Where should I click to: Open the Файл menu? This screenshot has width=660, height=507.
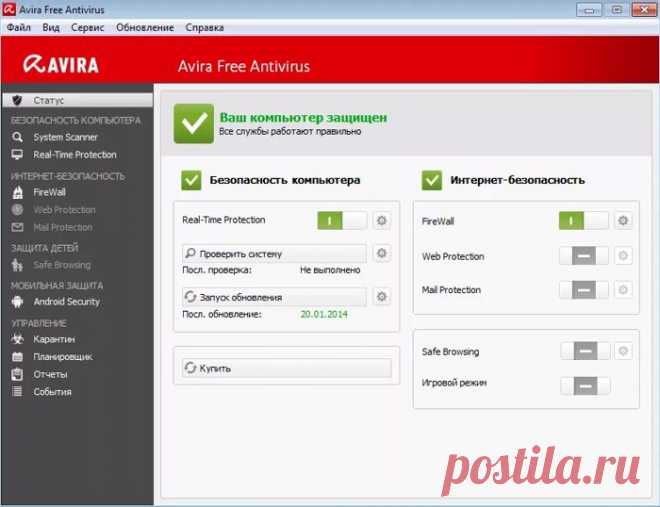(19, 27)
